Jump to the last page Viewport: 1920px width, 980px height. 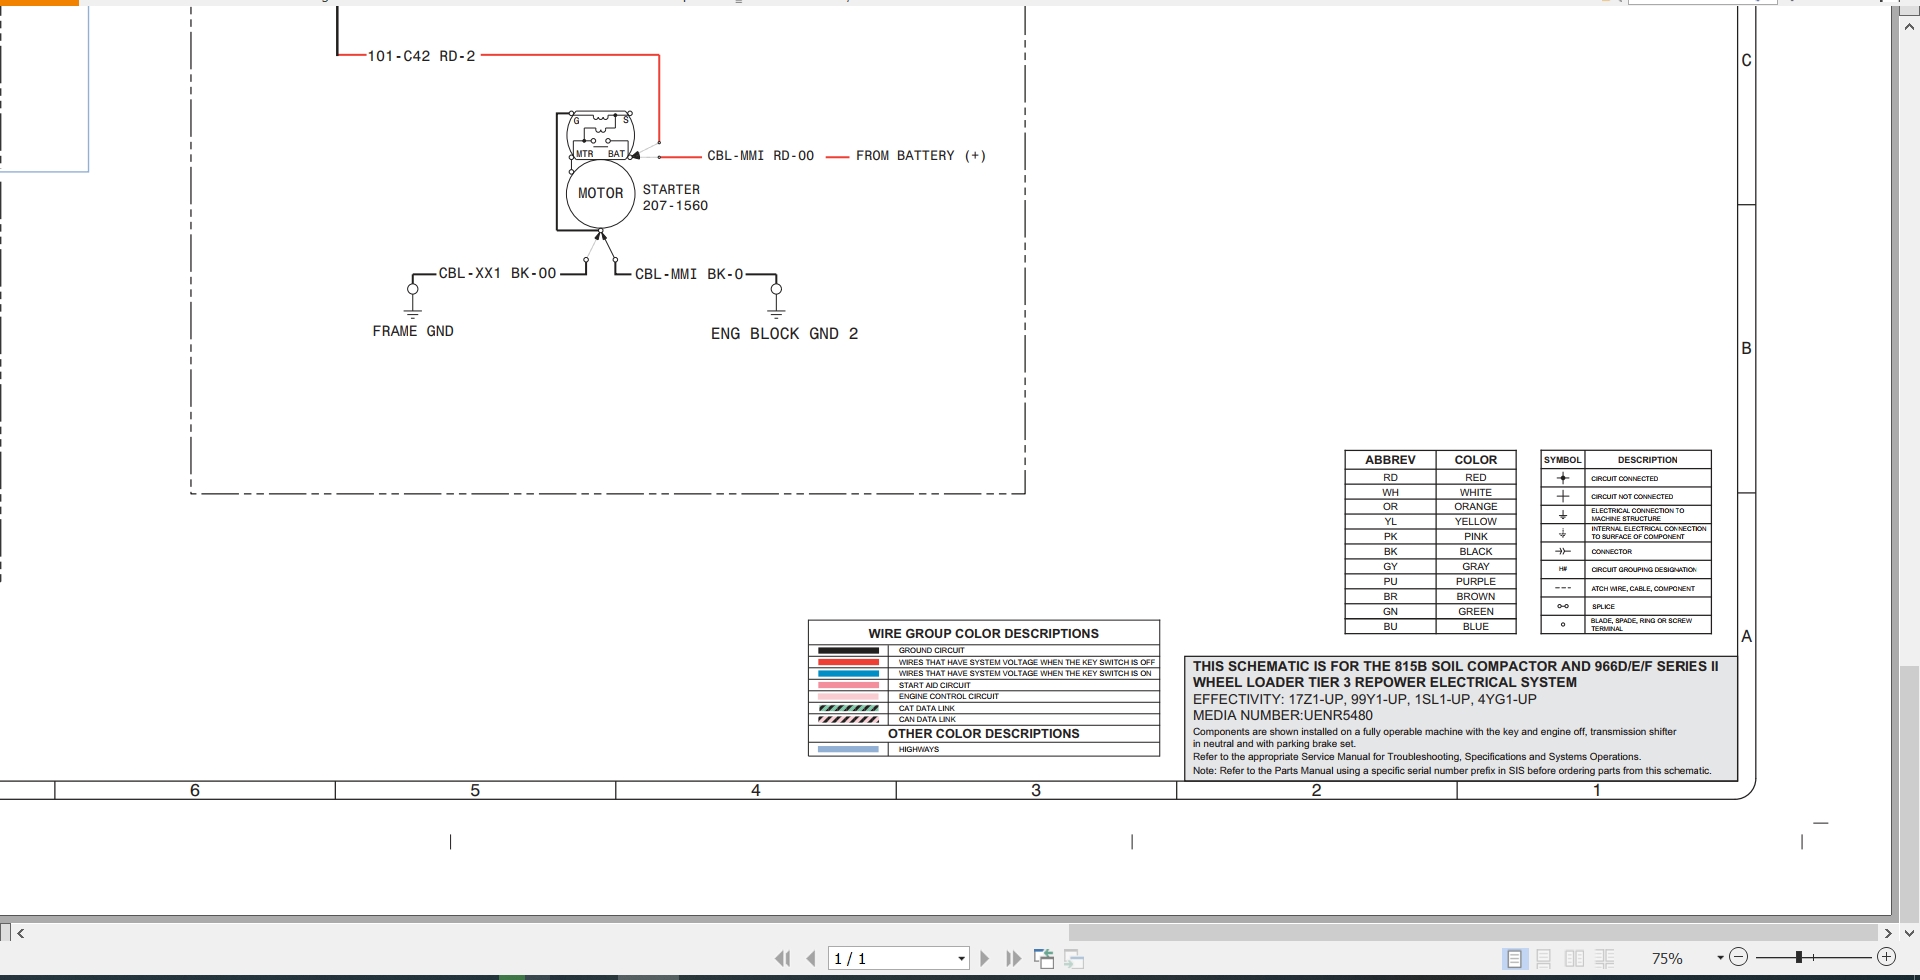point(1013,958)
